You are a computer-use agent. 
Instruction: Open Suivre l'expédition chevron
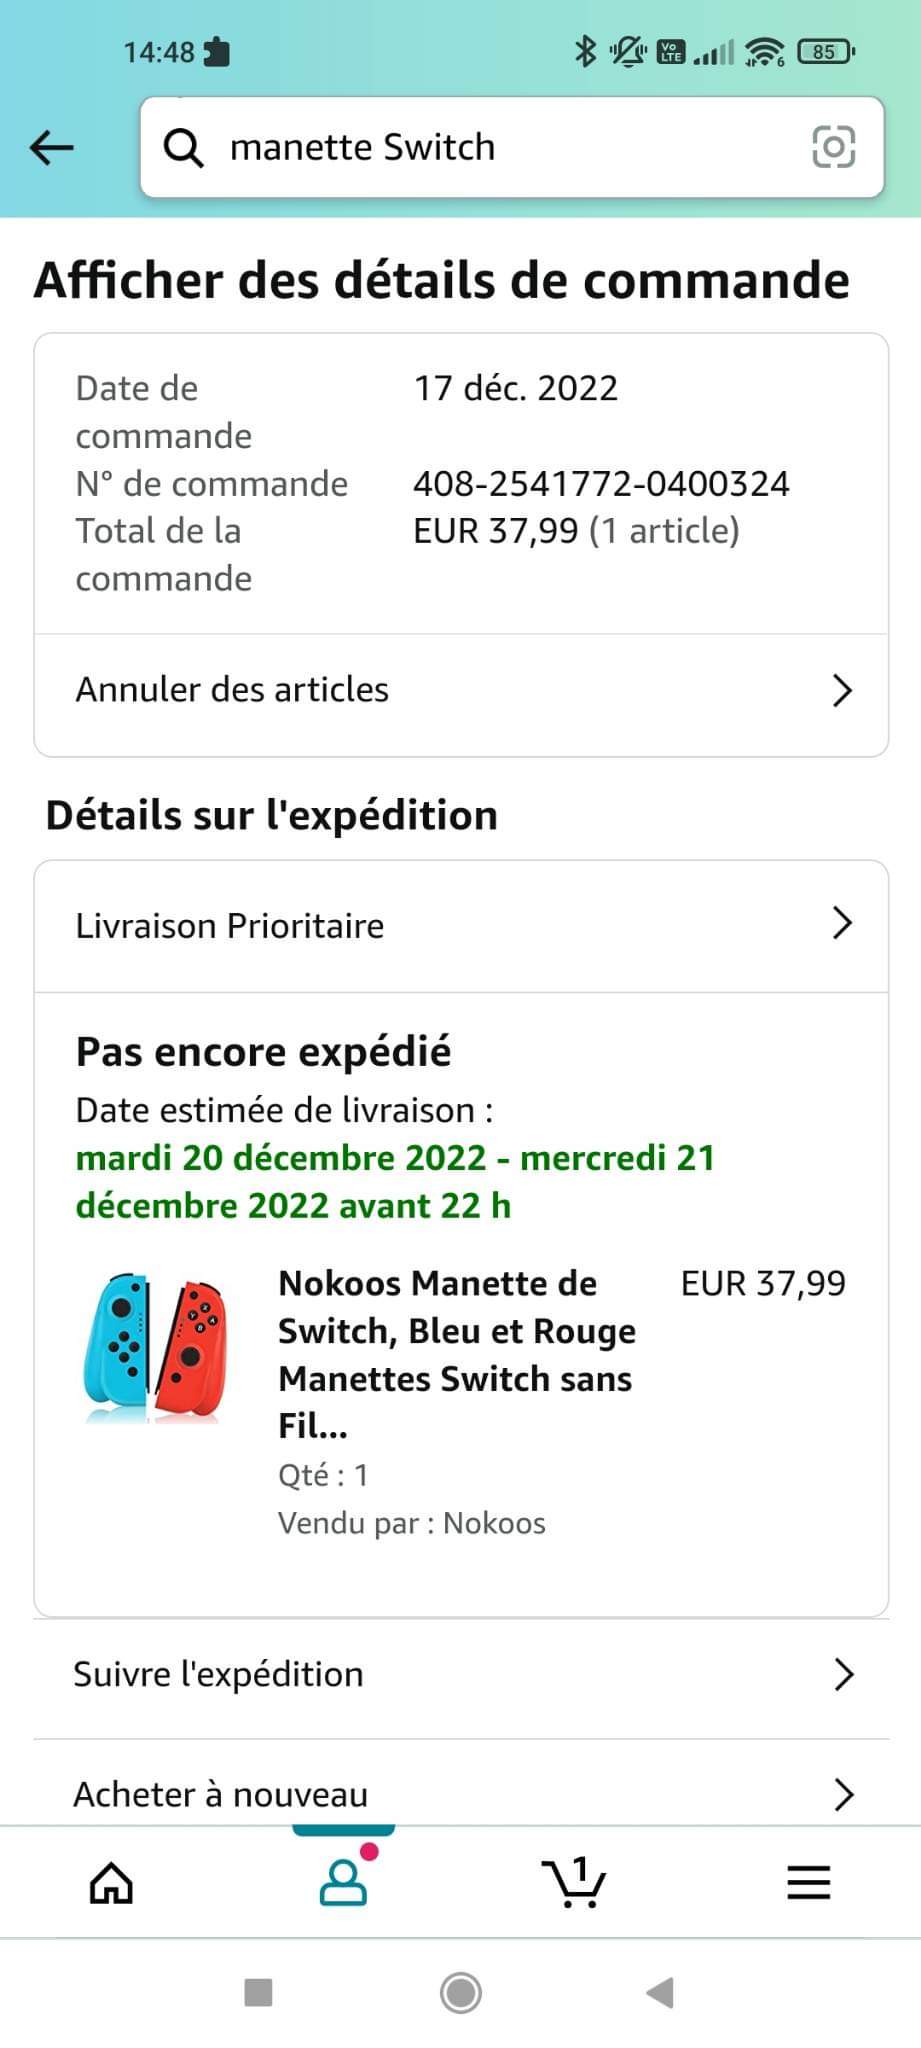coord(844,1674)
